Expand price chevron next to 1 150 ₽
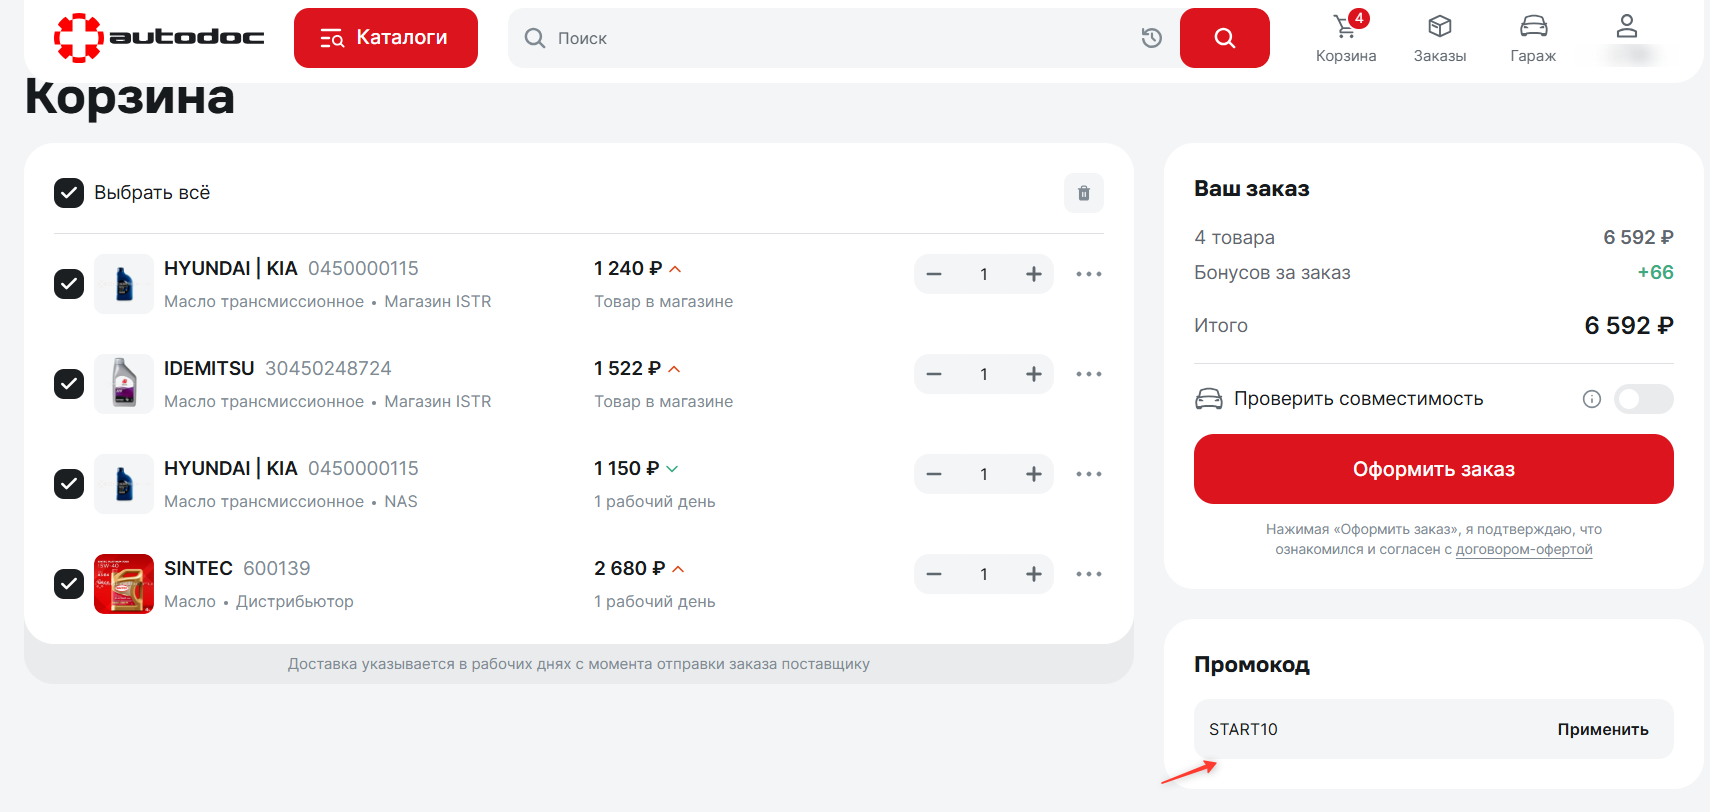 [x=672, y=469]
